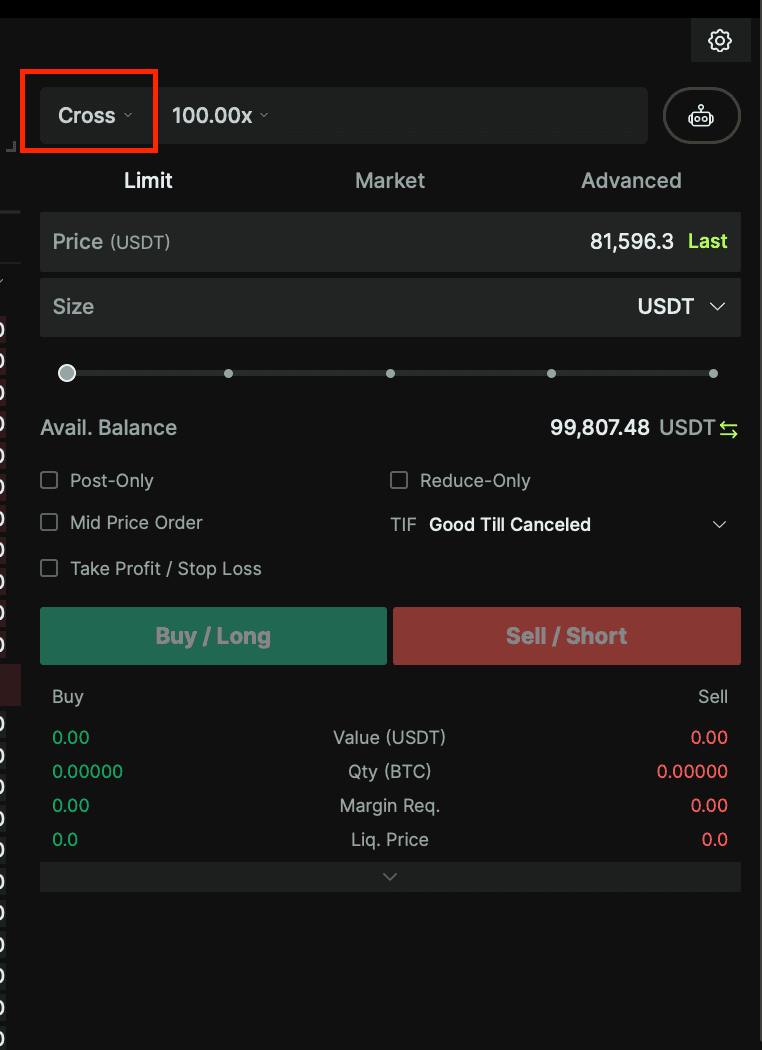
Task: Click the Buy / Long button
Action: coord(213,635)
